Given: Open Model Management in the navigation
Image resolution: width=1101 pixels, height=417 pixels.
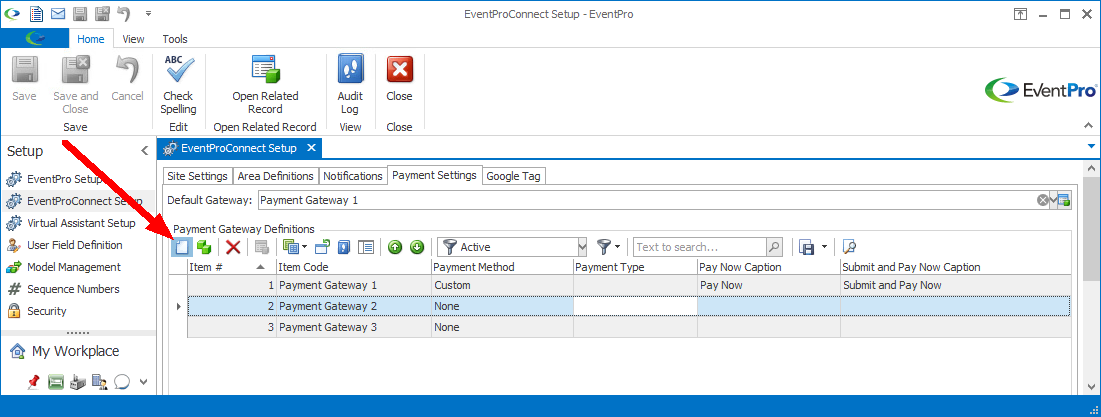Looking at the screenshot, I should [74, 267].
